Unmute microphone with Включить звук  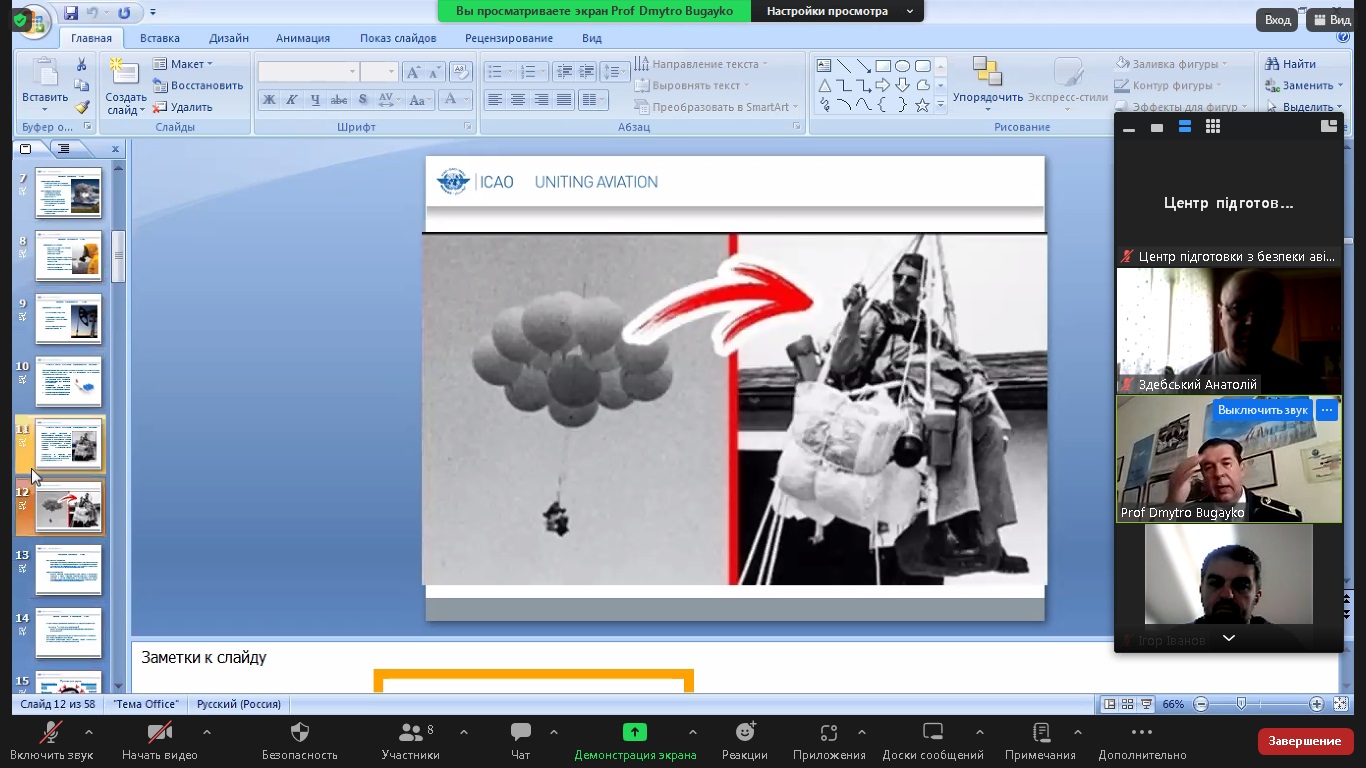[x=51, y=740]
